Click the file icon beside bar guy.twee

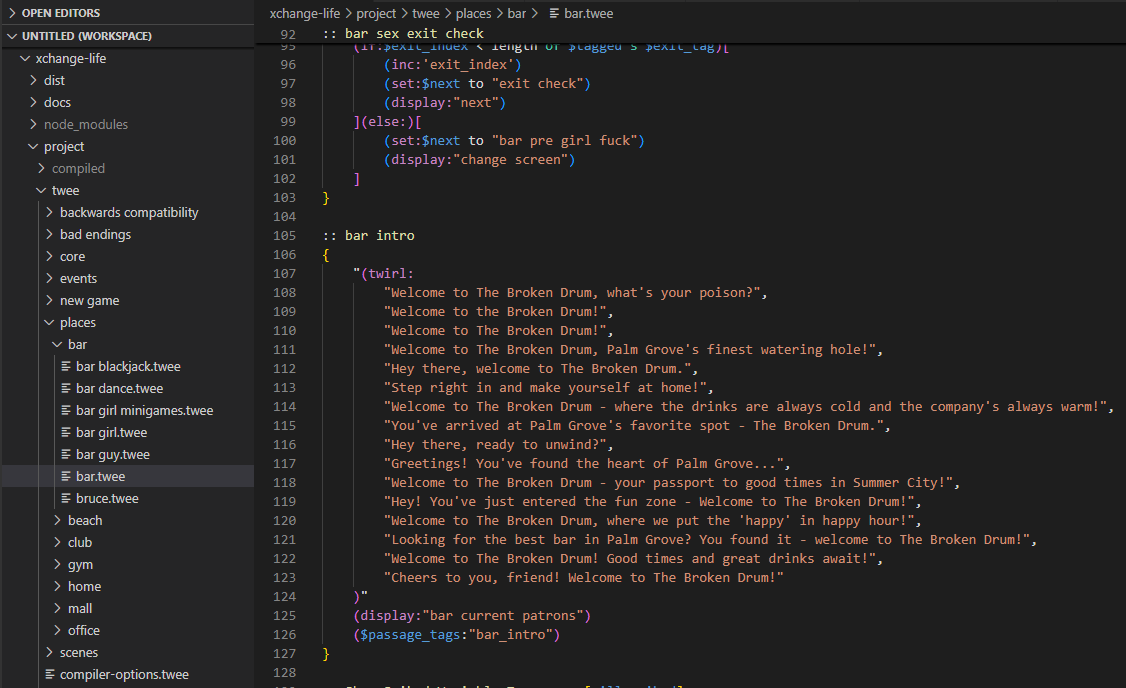(x=66, y=455)
